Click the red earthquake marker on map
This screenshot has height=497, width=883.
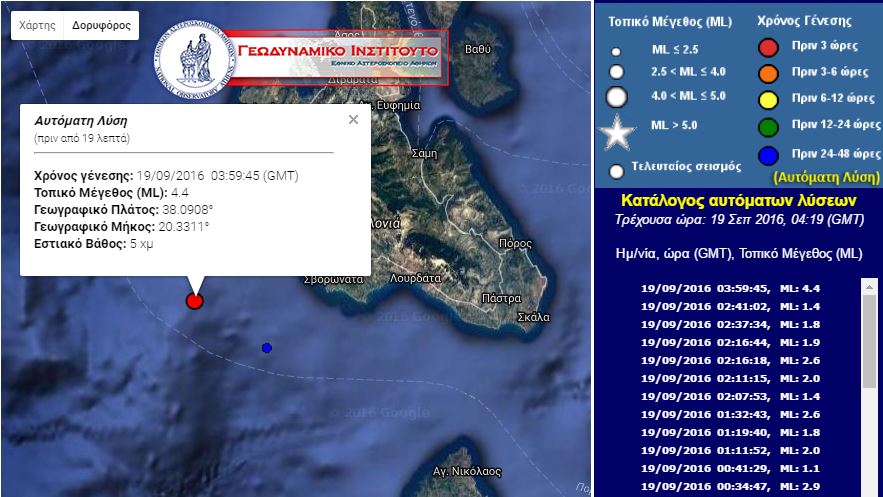[195, 301]
